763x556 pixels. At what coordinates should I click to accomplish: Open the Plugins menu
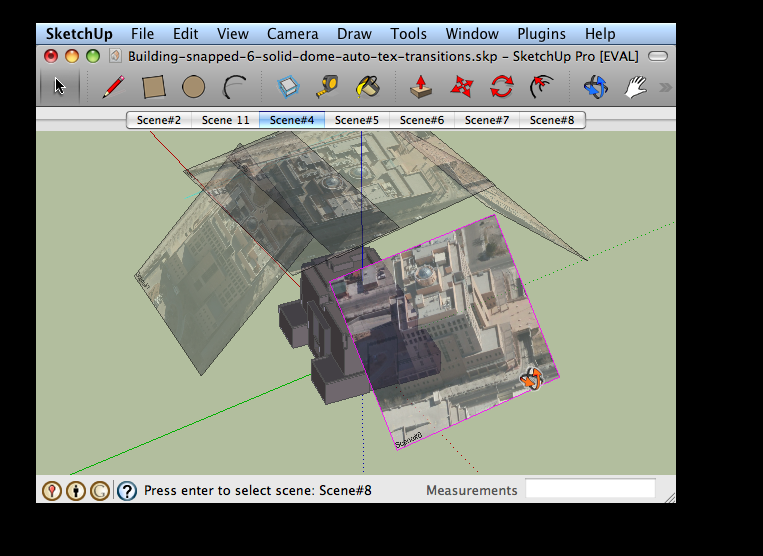pos(541,34)
